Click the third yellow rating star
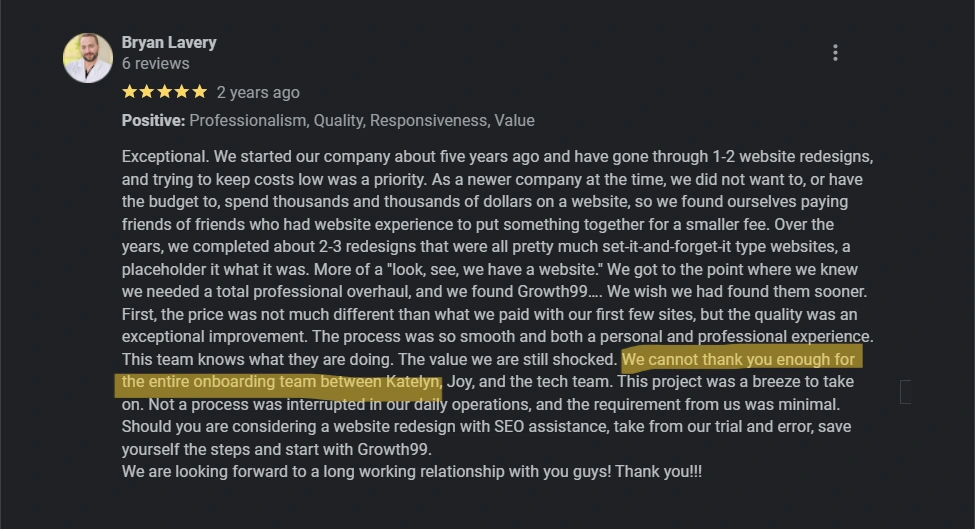Image resolution: width=975 pixels, height=529 pixels. [x=164, y=92]
